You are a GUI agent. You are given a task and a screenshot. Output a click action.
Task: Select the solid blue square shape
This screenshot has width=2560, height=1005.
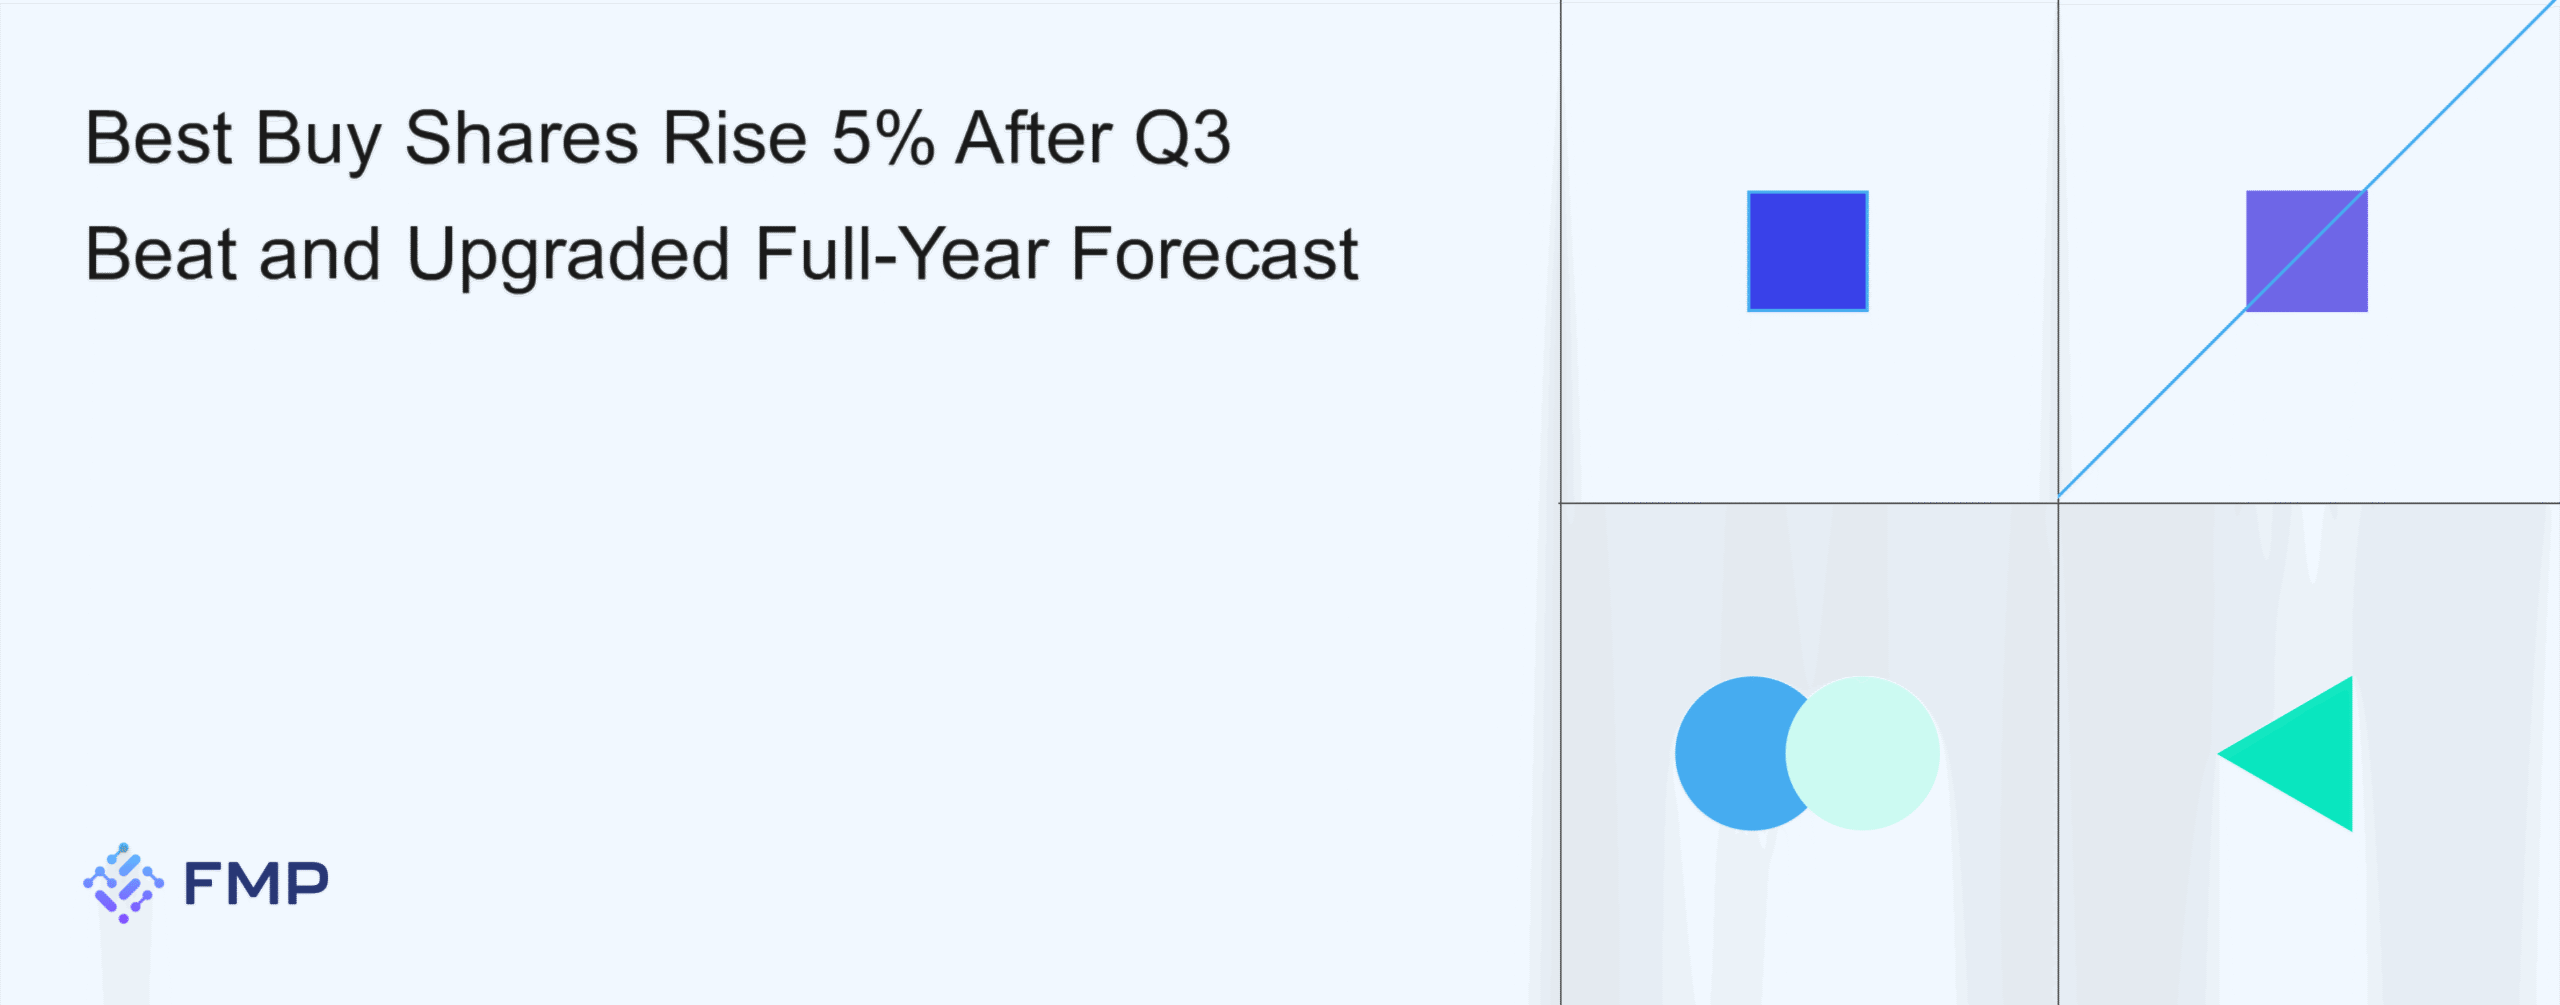click(1807, 251)
